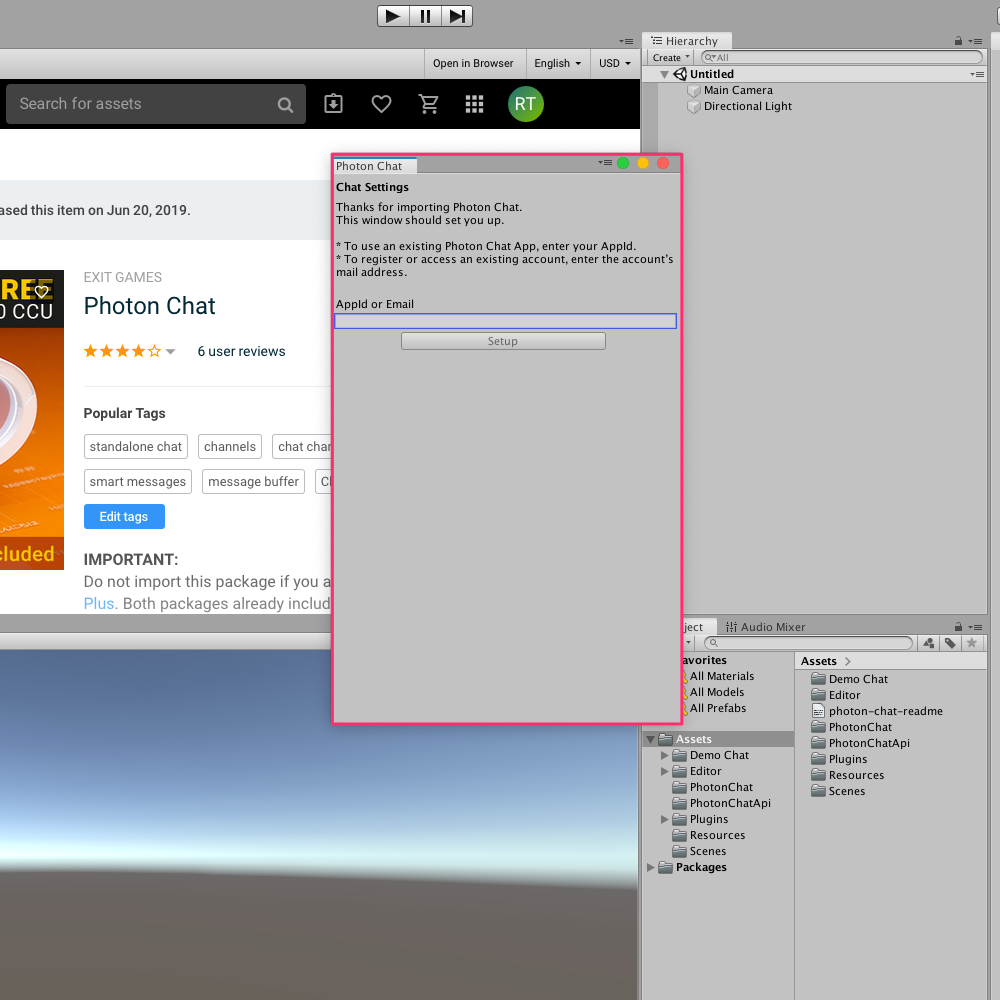Viewport: 1000px width, 1000px height.
Task: Click the smart messages tag
Action: (x=138, y=482)
